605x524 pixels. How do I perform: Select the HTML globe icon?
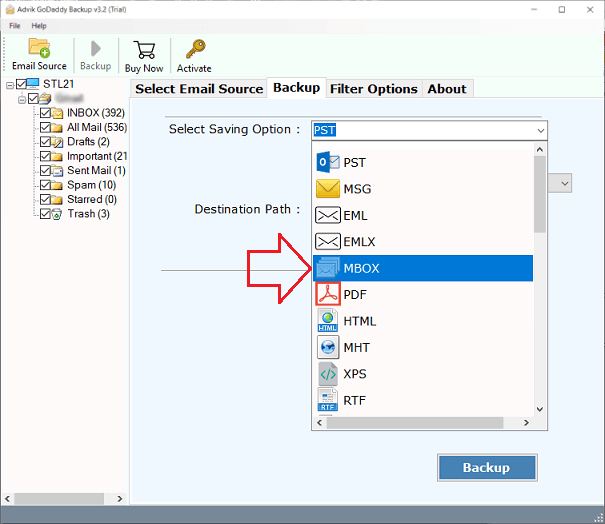pos(328,321)
